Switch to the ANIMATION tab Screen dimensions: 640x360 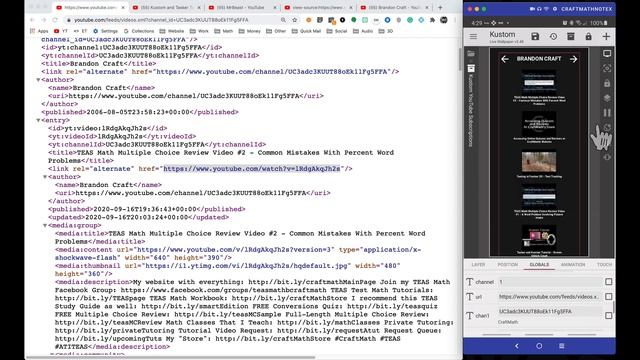tap(573, 264)
